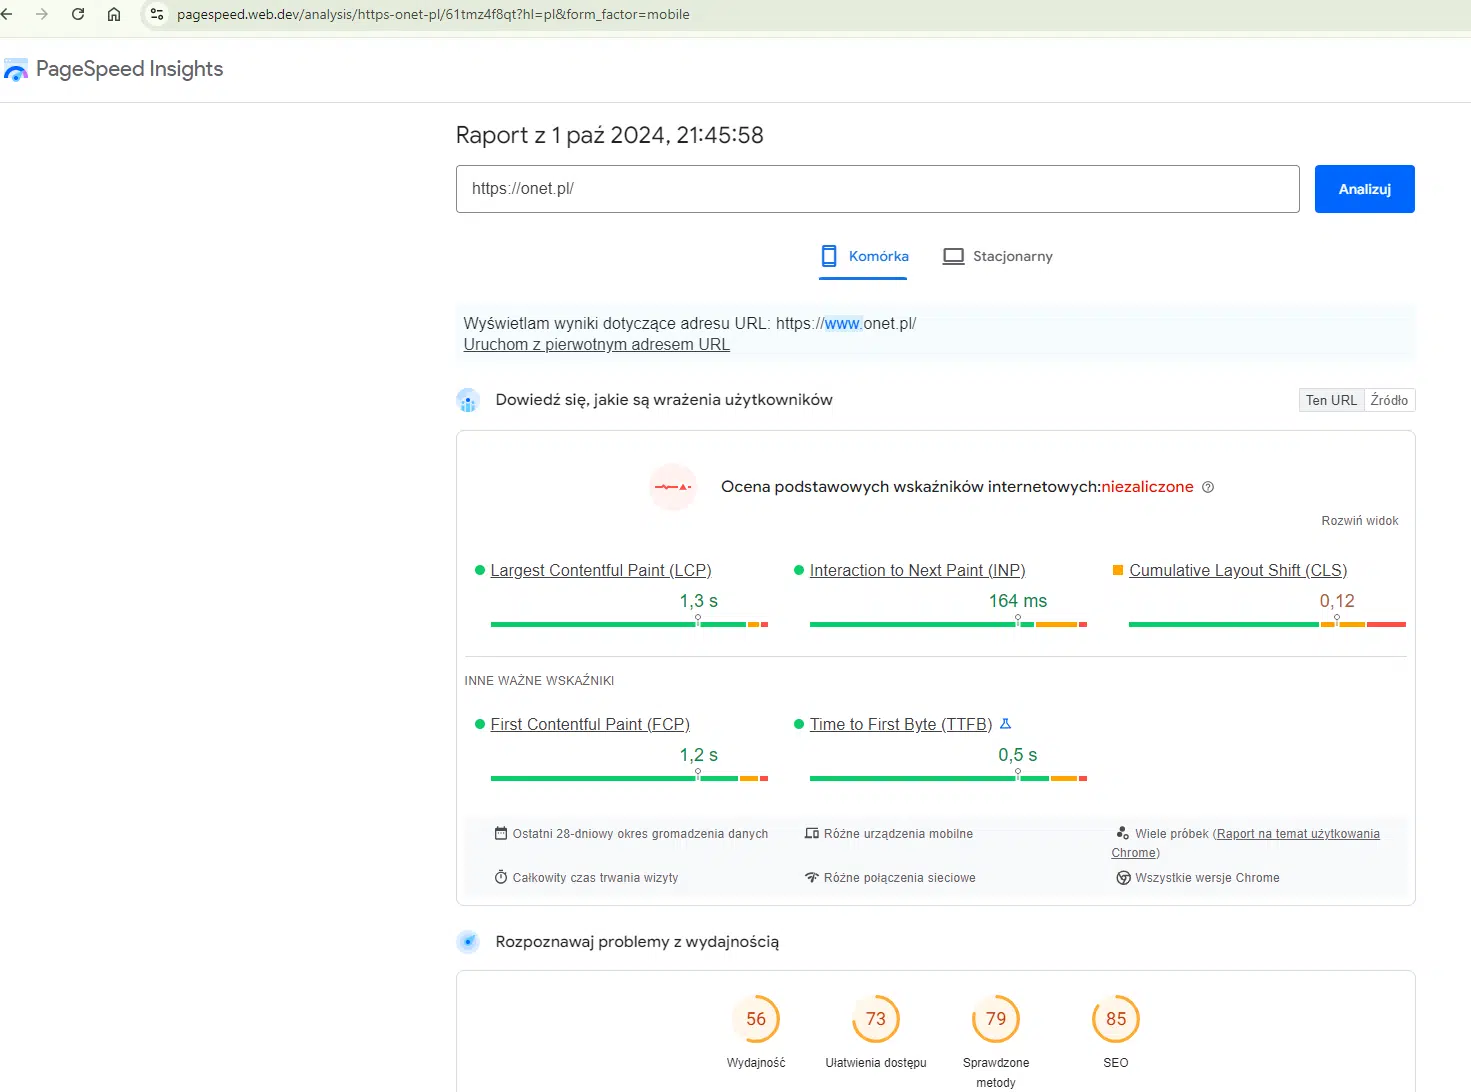
Task: Click the TTFB experimental flask icon
Action: [1006, 724]
